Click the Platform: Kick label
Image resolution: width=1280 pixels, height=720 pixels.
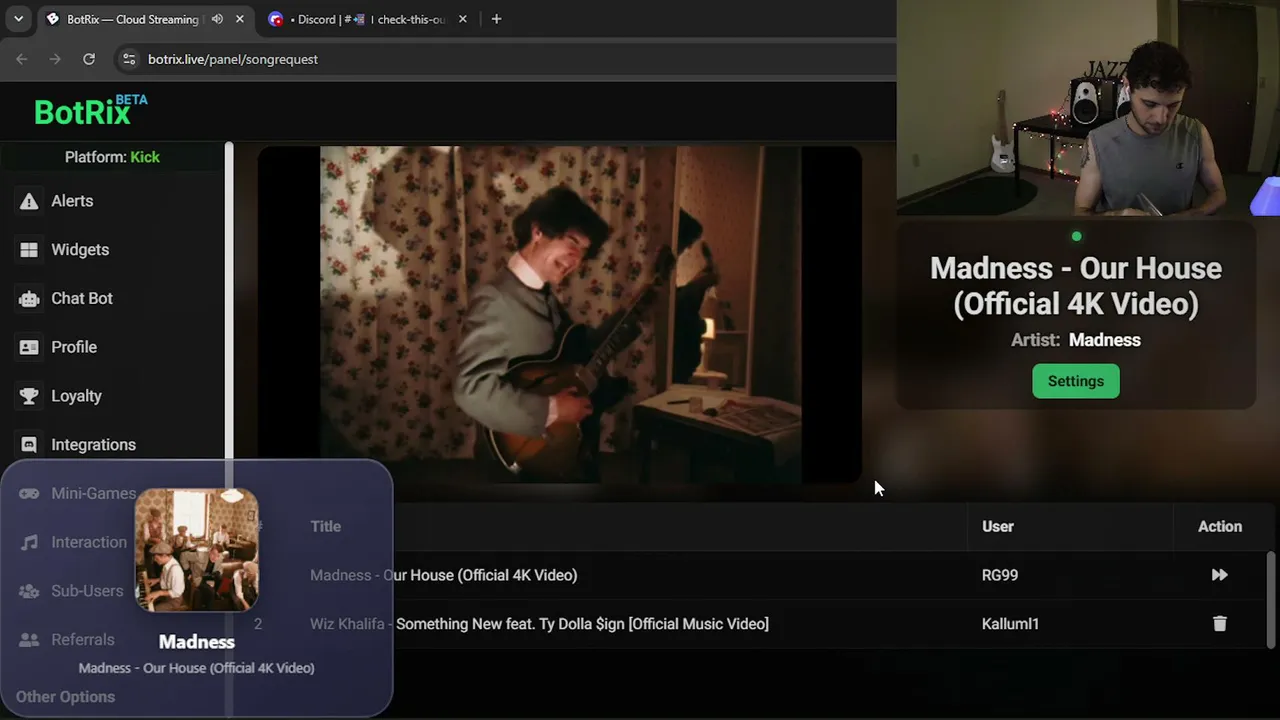tap(112, 157)
